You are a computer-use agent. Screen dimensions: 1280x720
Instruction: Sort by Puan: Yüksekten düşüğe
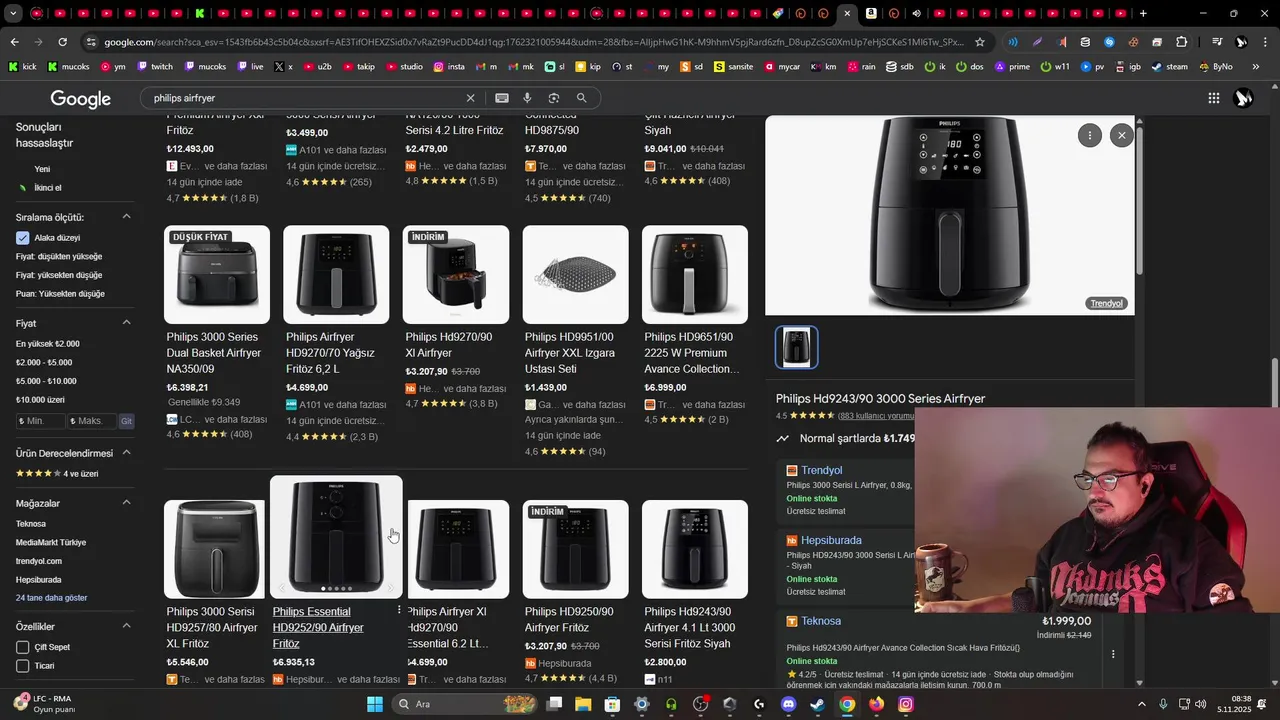(60, 294)
